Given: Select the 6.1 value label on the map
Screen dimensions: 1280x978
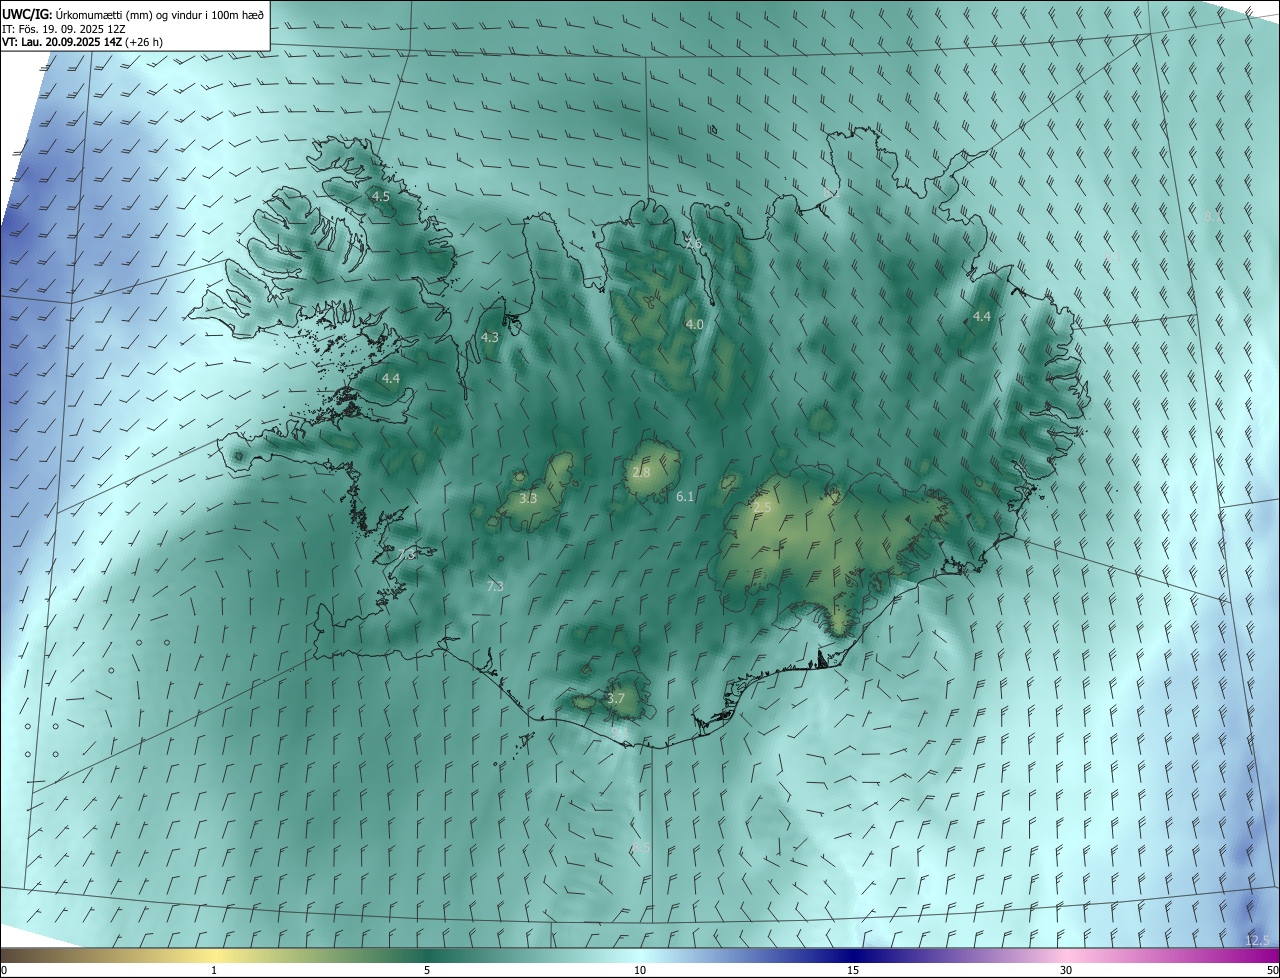Looking at the screenshot, I should (685, 496).
